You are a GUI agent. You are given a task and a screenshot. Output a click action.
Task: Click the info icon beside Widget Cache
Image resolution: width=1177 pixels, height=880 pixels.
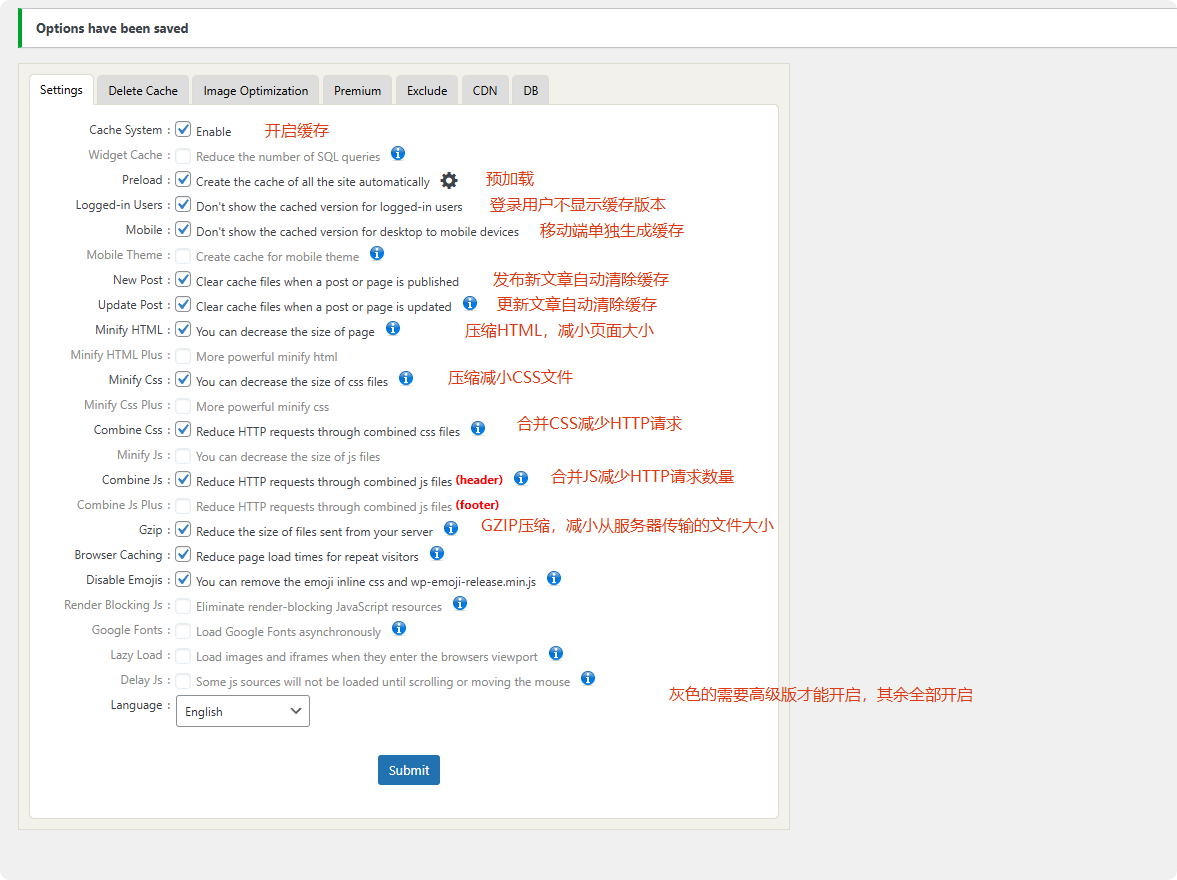click(398, 153)
